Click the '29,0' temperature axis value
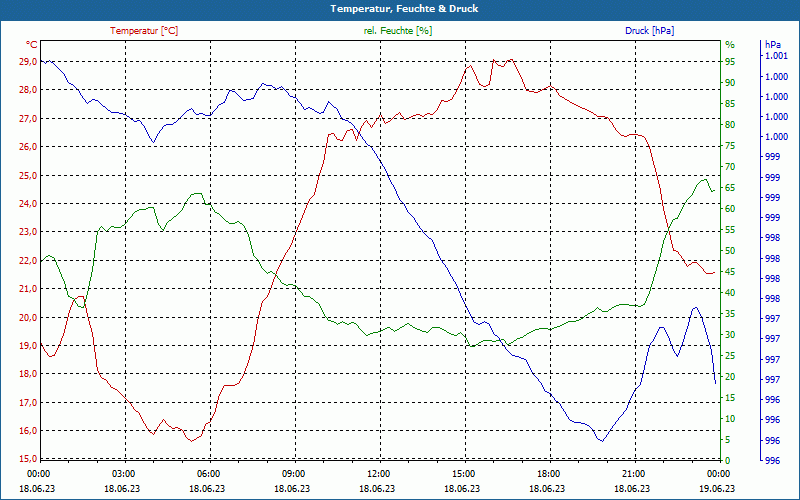The width and height of the screenshot is (800, 500). 28,61
